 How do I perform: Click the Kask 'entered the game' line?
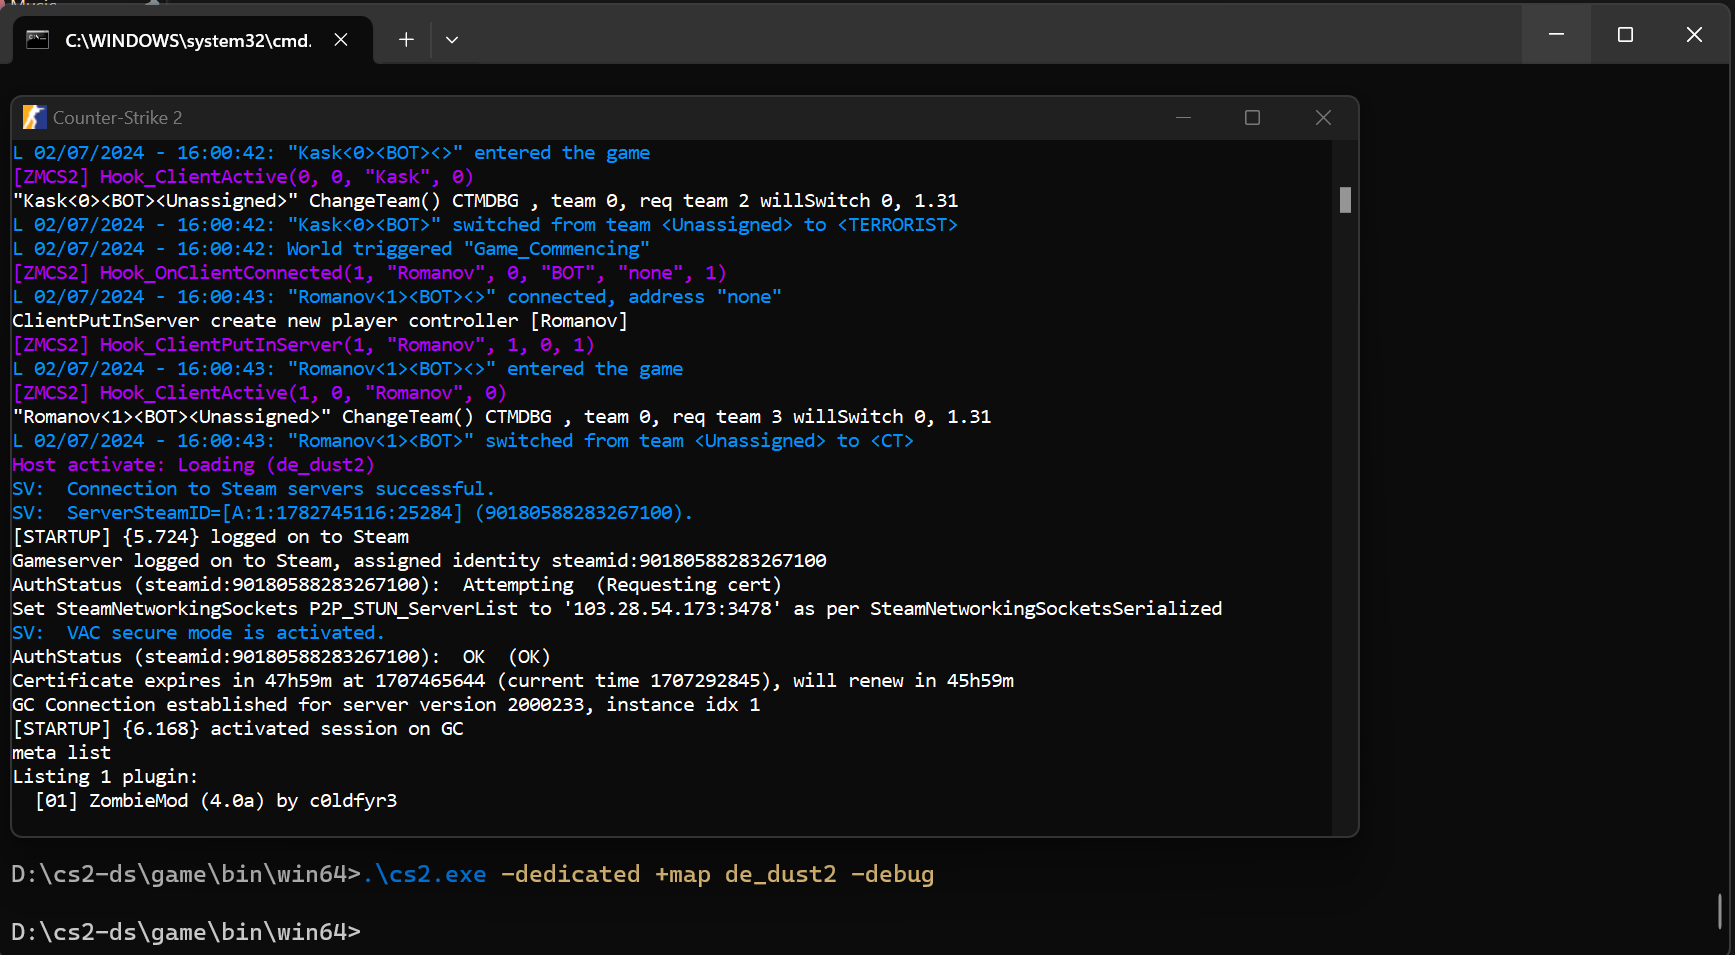[x=331, y=153]
